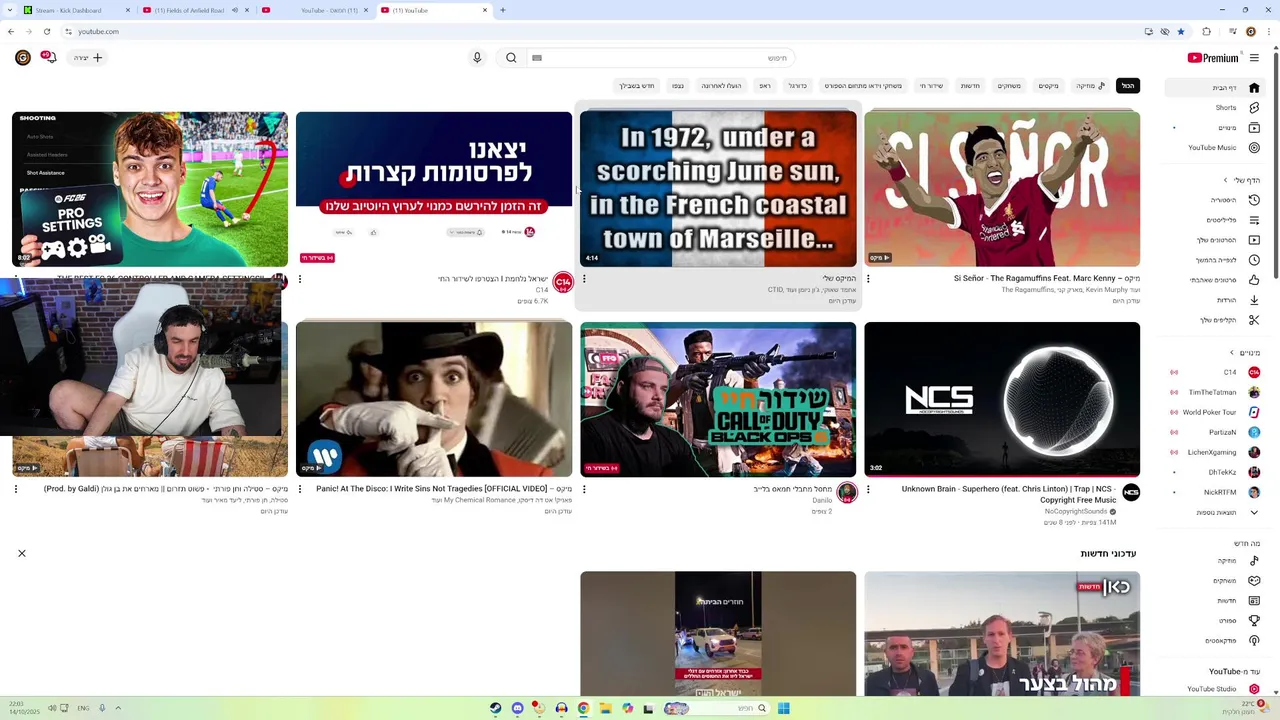The width and height of the screenshot is (1280, 720).
Task: Select the 'משחקים' filter chip
Action: point(1009,86)
